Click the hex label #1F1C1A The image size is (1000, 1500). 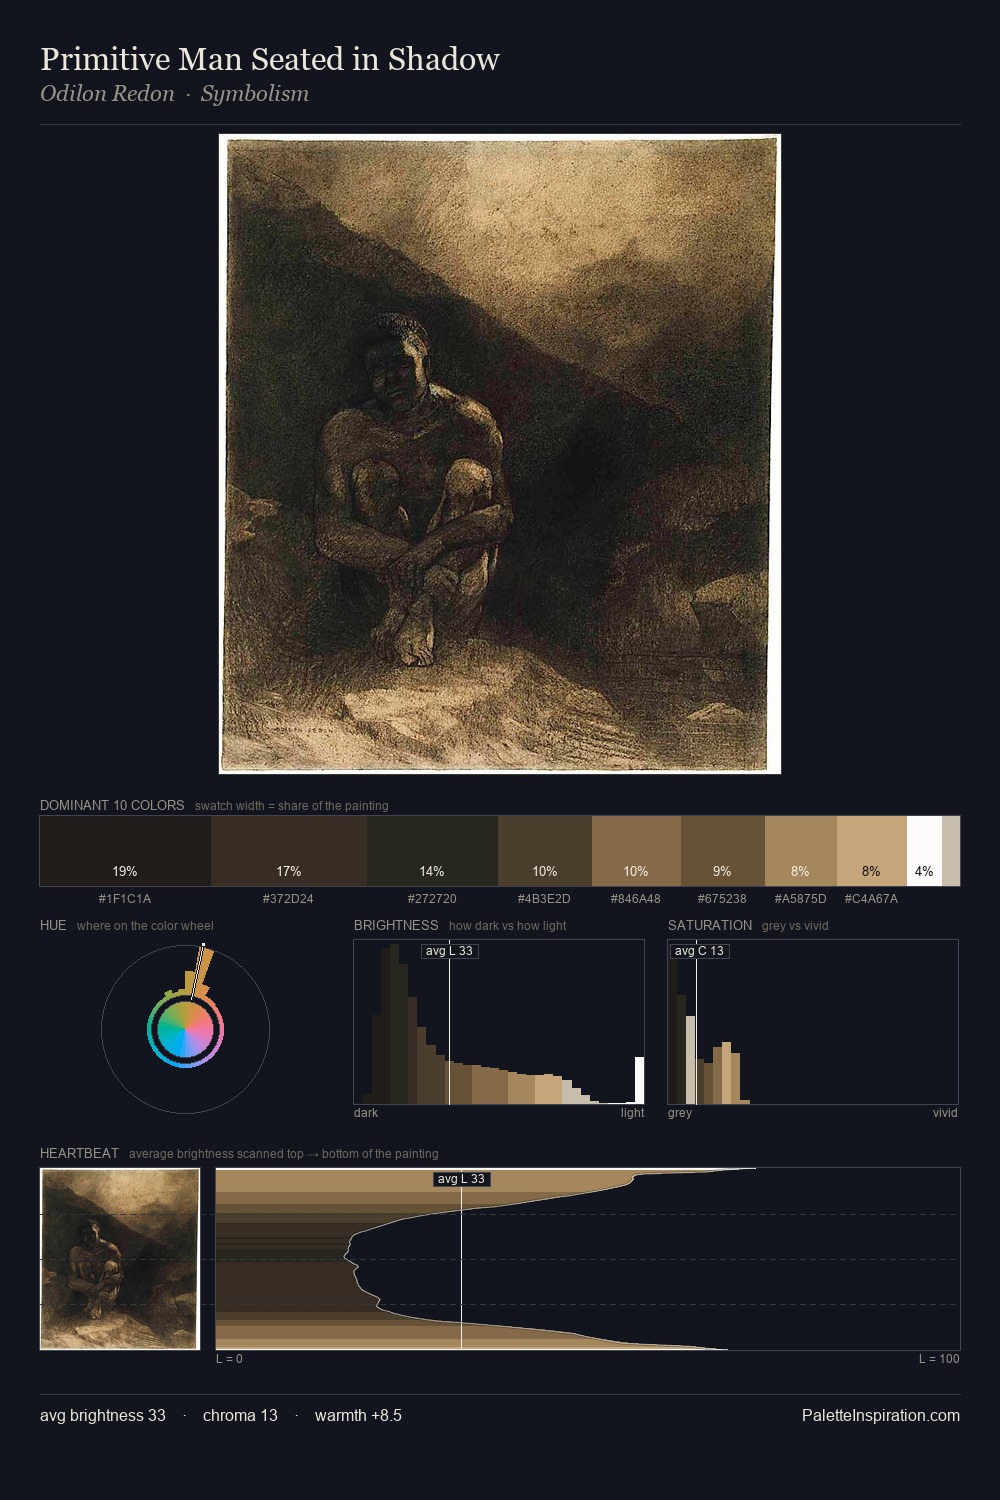coord(125,899)
